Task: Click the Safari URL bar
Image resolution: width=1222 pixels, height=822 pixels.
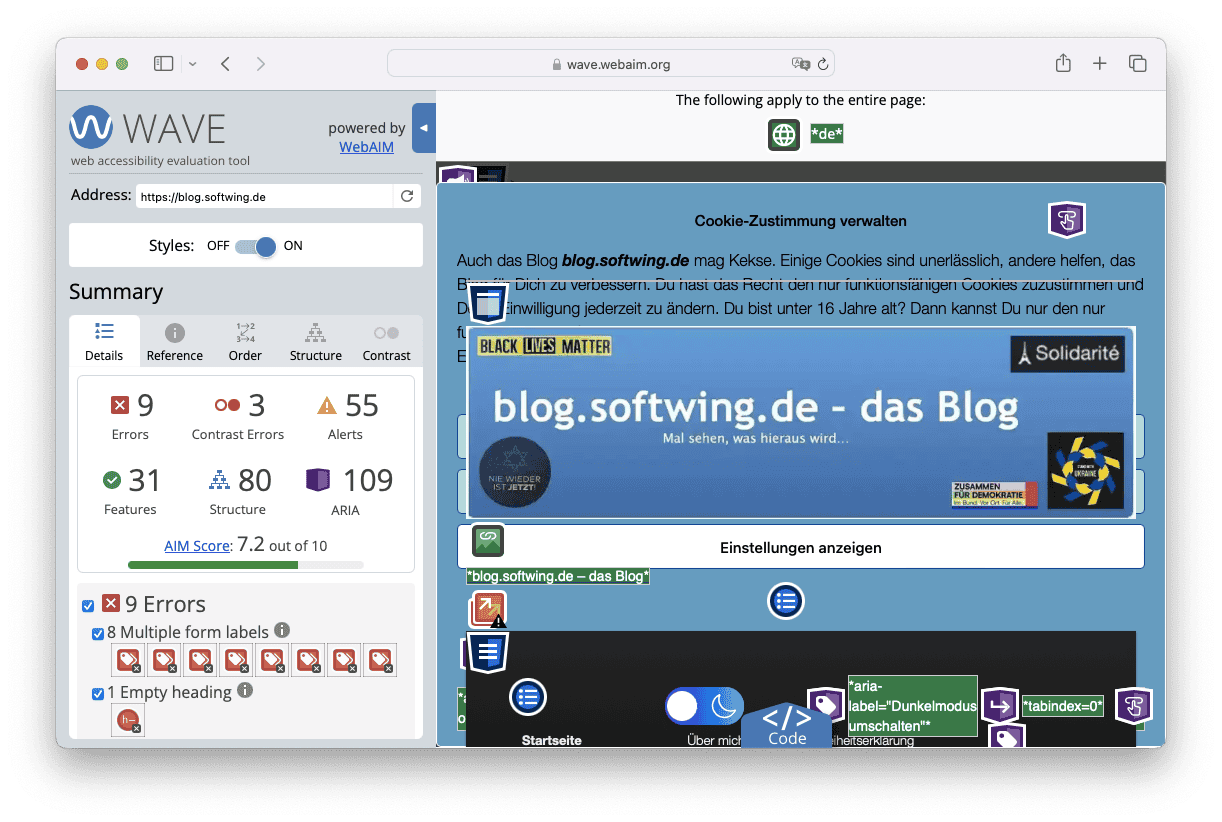Action: click(x=611, y=64)
